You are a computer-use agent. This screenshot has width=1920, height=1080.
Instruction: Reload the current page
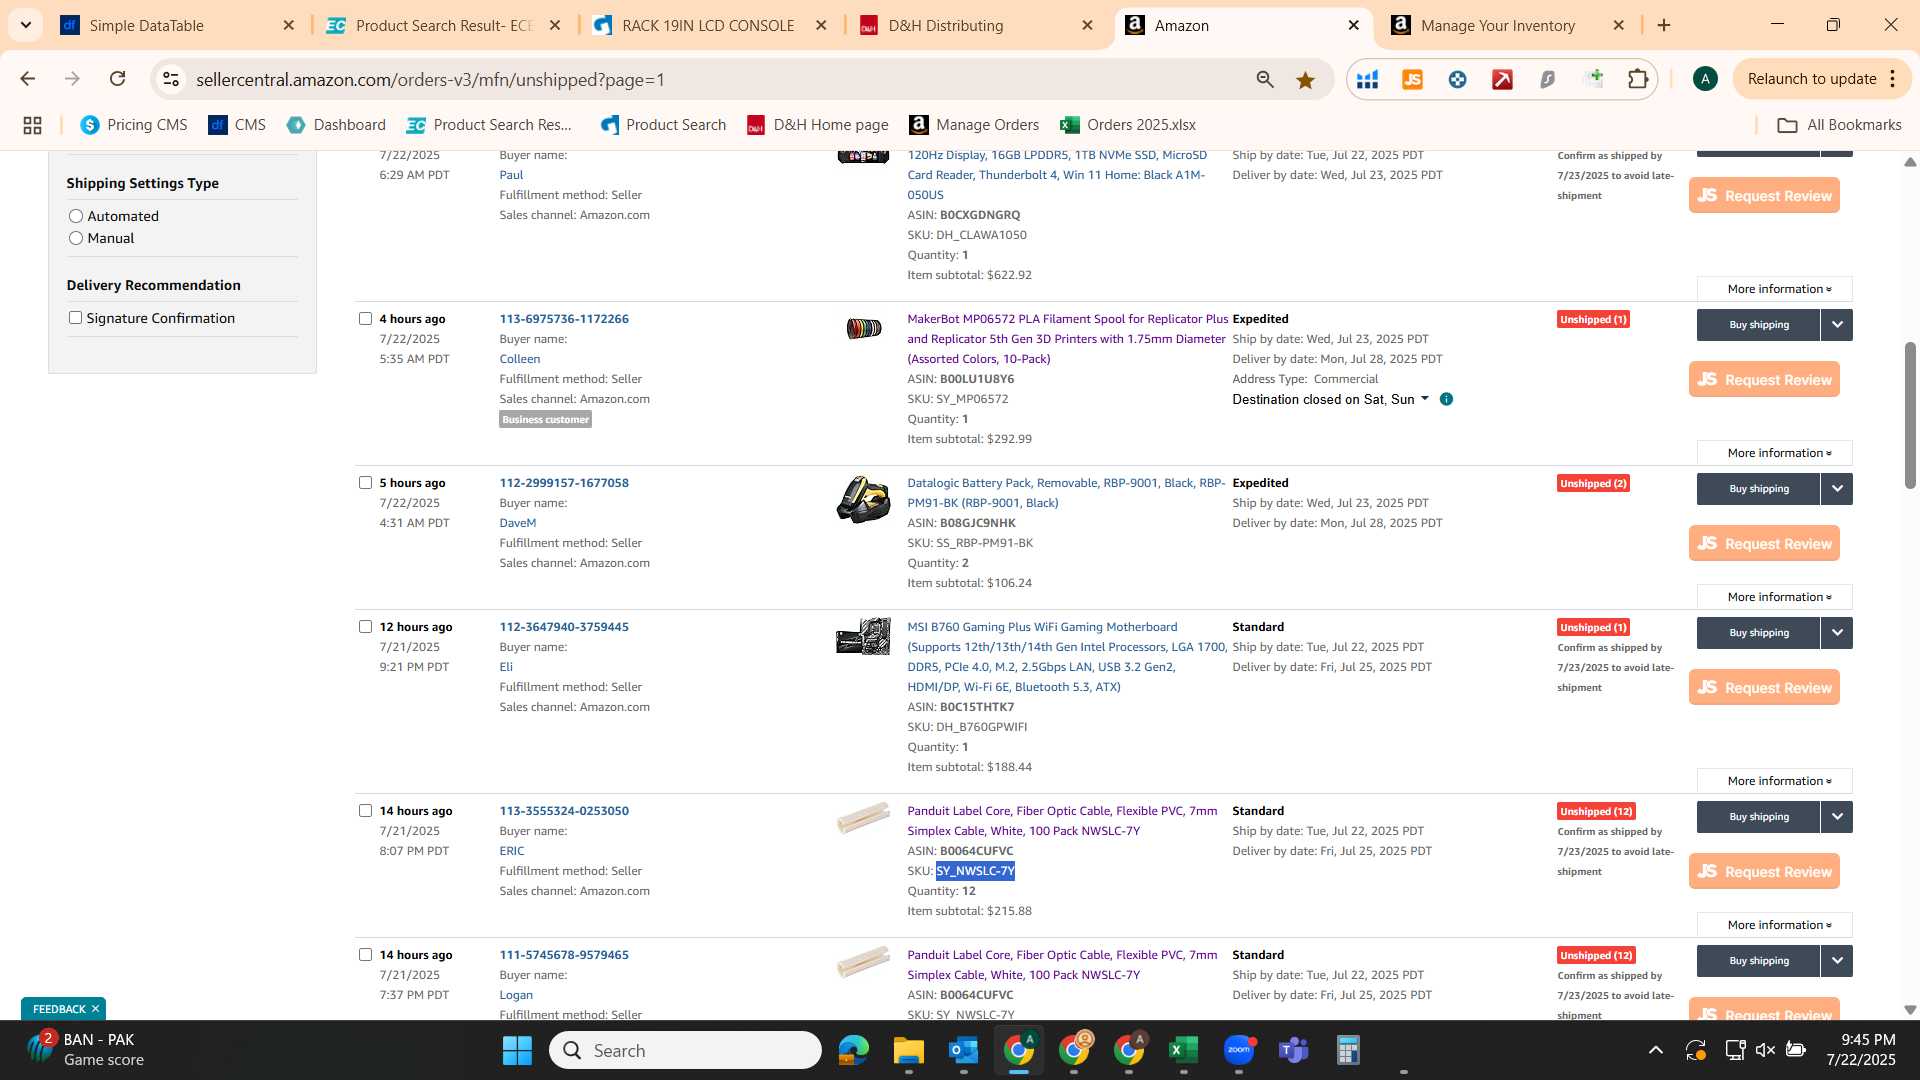[118, 79]
